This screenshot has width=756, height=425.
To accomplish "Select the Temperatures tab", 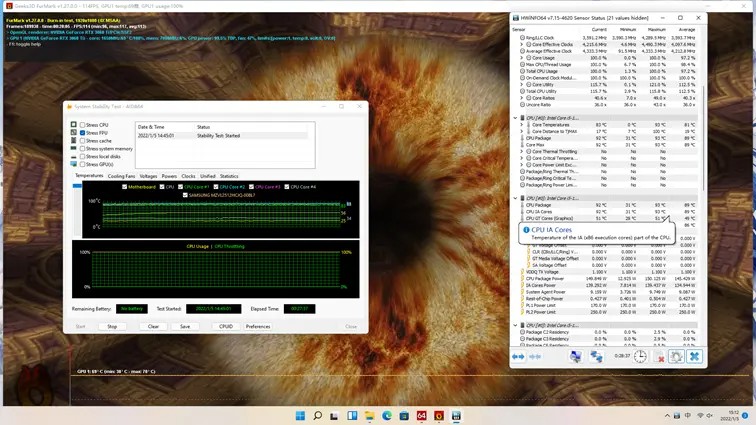I will pyautogui.click(x=89, y=176).
